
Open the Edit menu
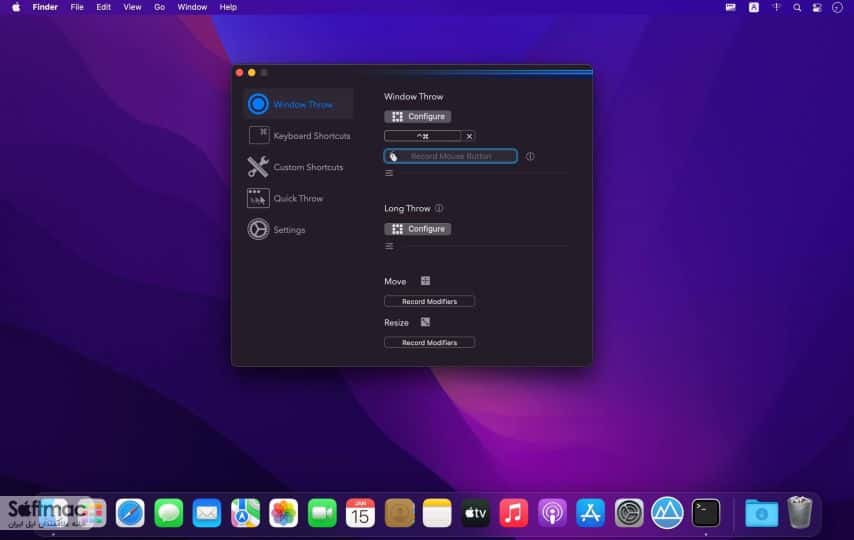coord(103,7)
